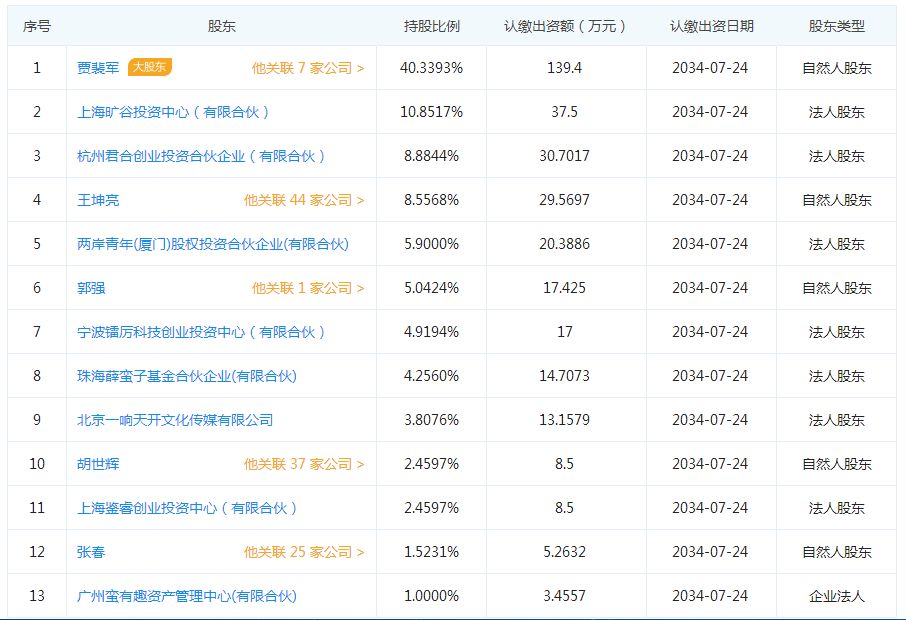Open 上海鉴睿创业投资中心 link
Viewport: 906px width, 620px height.
pyautogui.click(x=187, y=508)
